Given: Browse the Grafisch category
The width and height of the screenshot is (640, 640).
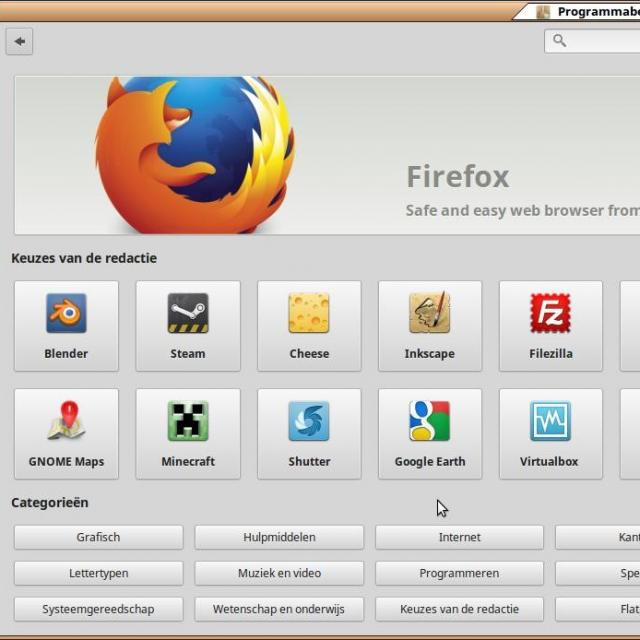Looking at the screenshot, I should tap(98, 537).
